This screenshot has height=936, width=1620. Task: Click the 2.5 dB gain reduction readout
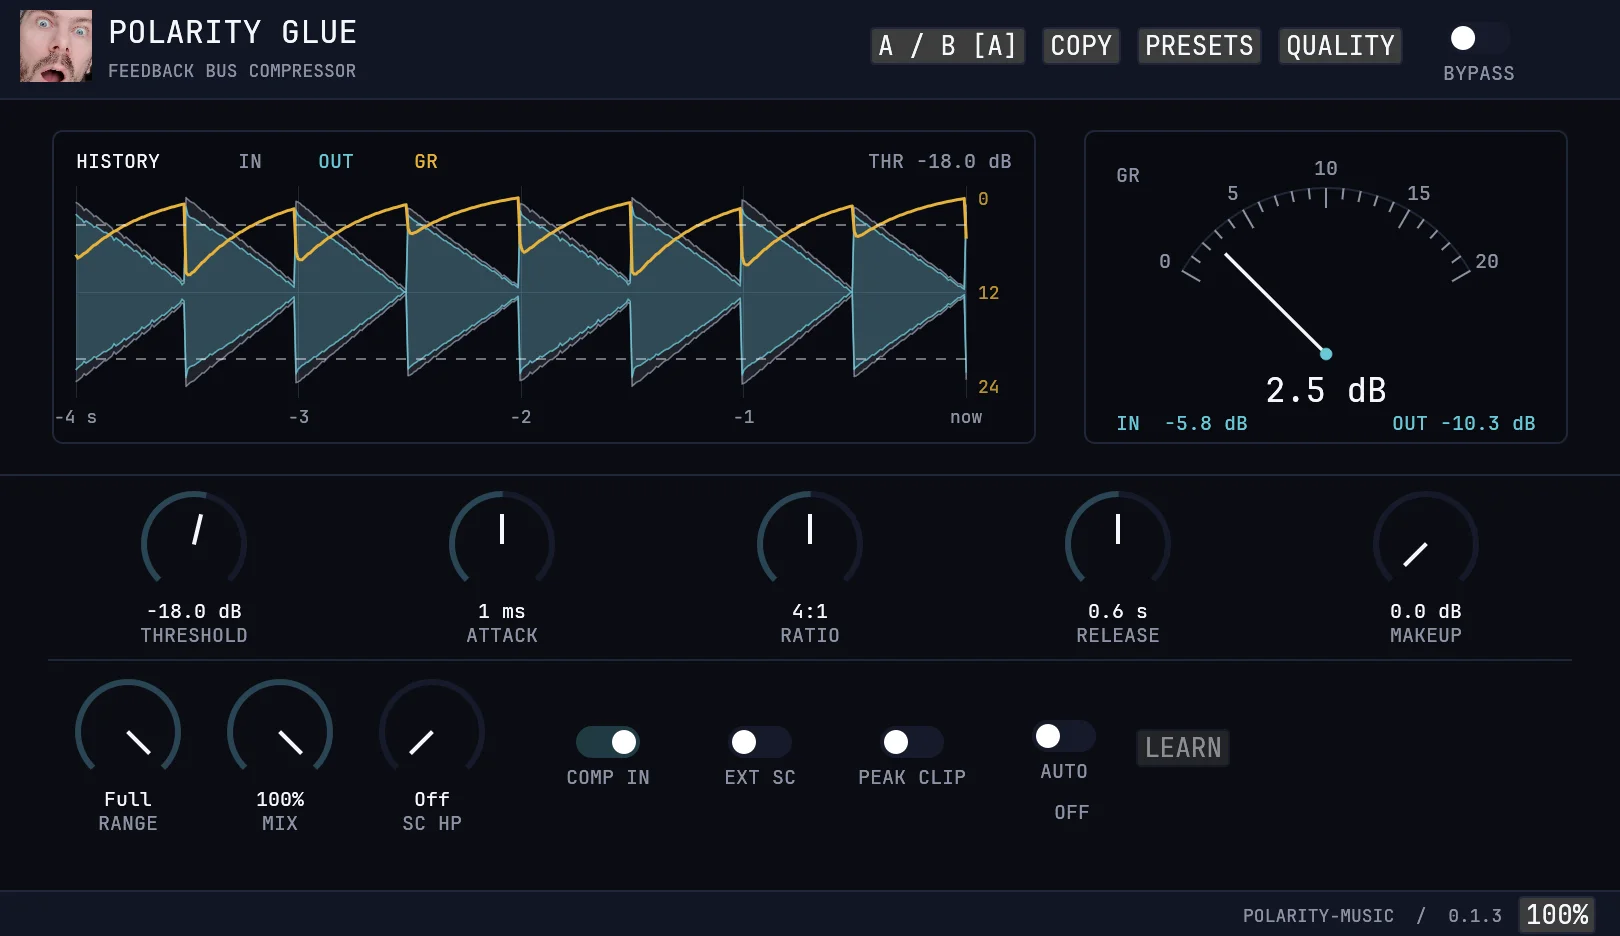(x=1326, y=390)
